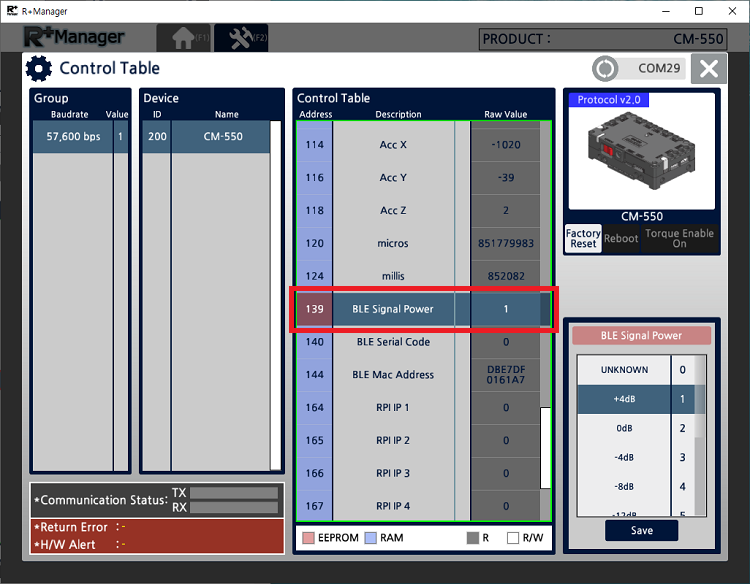
Task: Select the UNKNOWN signal power option
Action: pos(624,370)
